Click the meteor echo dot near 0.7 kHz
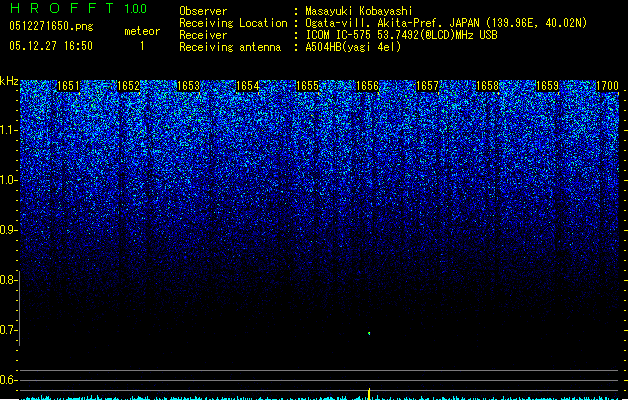The width and height of the screenshot is (629, 400). 369,333
